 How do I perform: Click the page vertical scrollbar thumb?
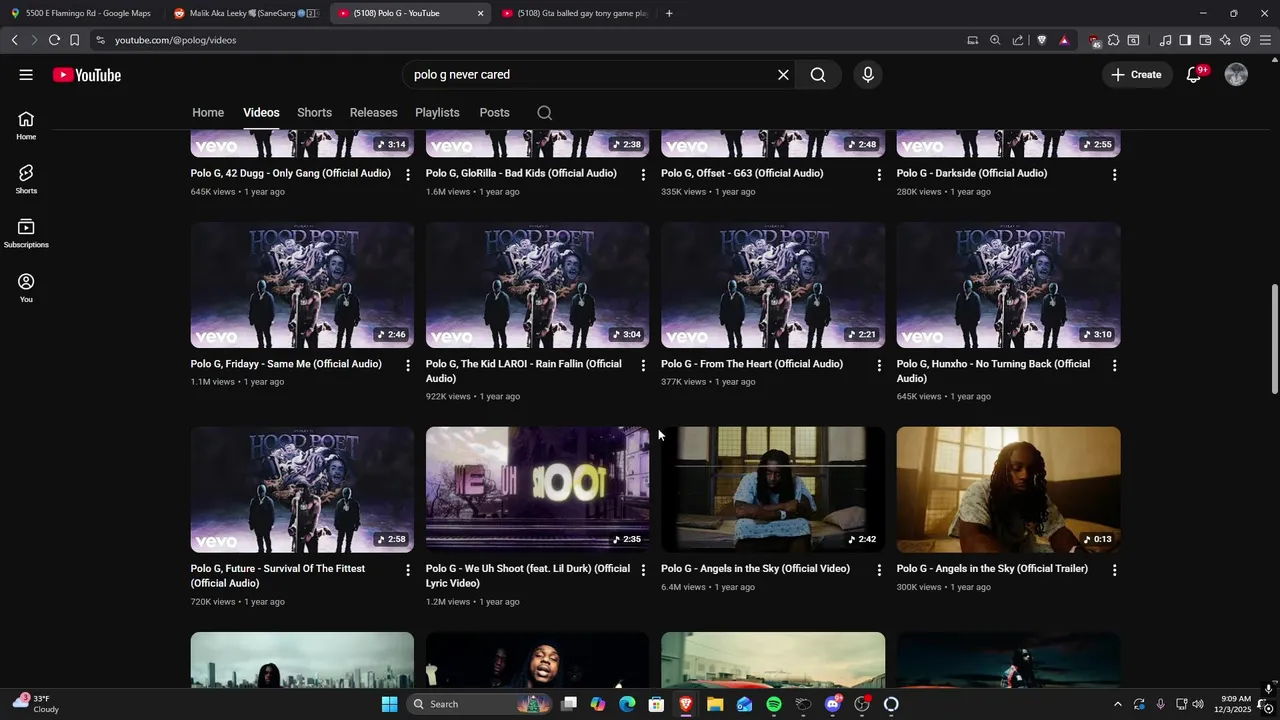pyautogui.click(x=1274, y=338)
